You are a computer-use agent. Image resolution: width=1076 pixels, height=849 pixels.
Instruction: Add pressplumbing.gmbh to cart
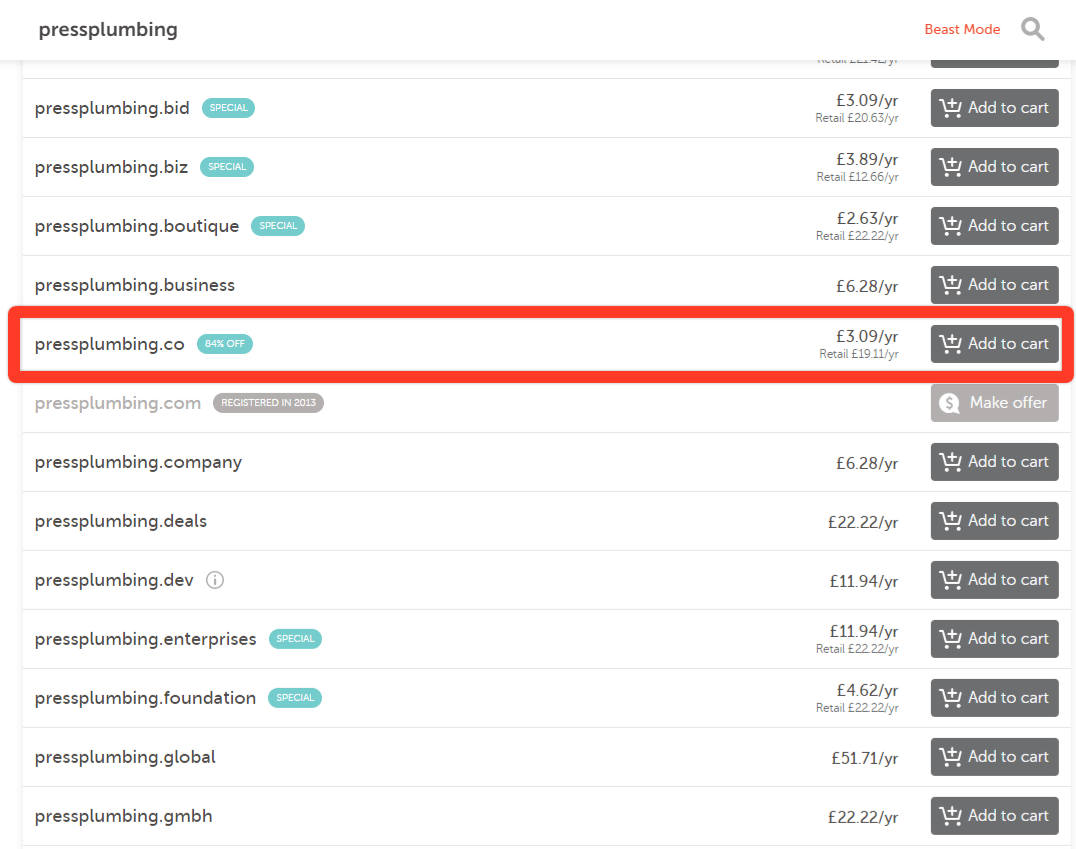pyautogui.click(x=994, y=816)
